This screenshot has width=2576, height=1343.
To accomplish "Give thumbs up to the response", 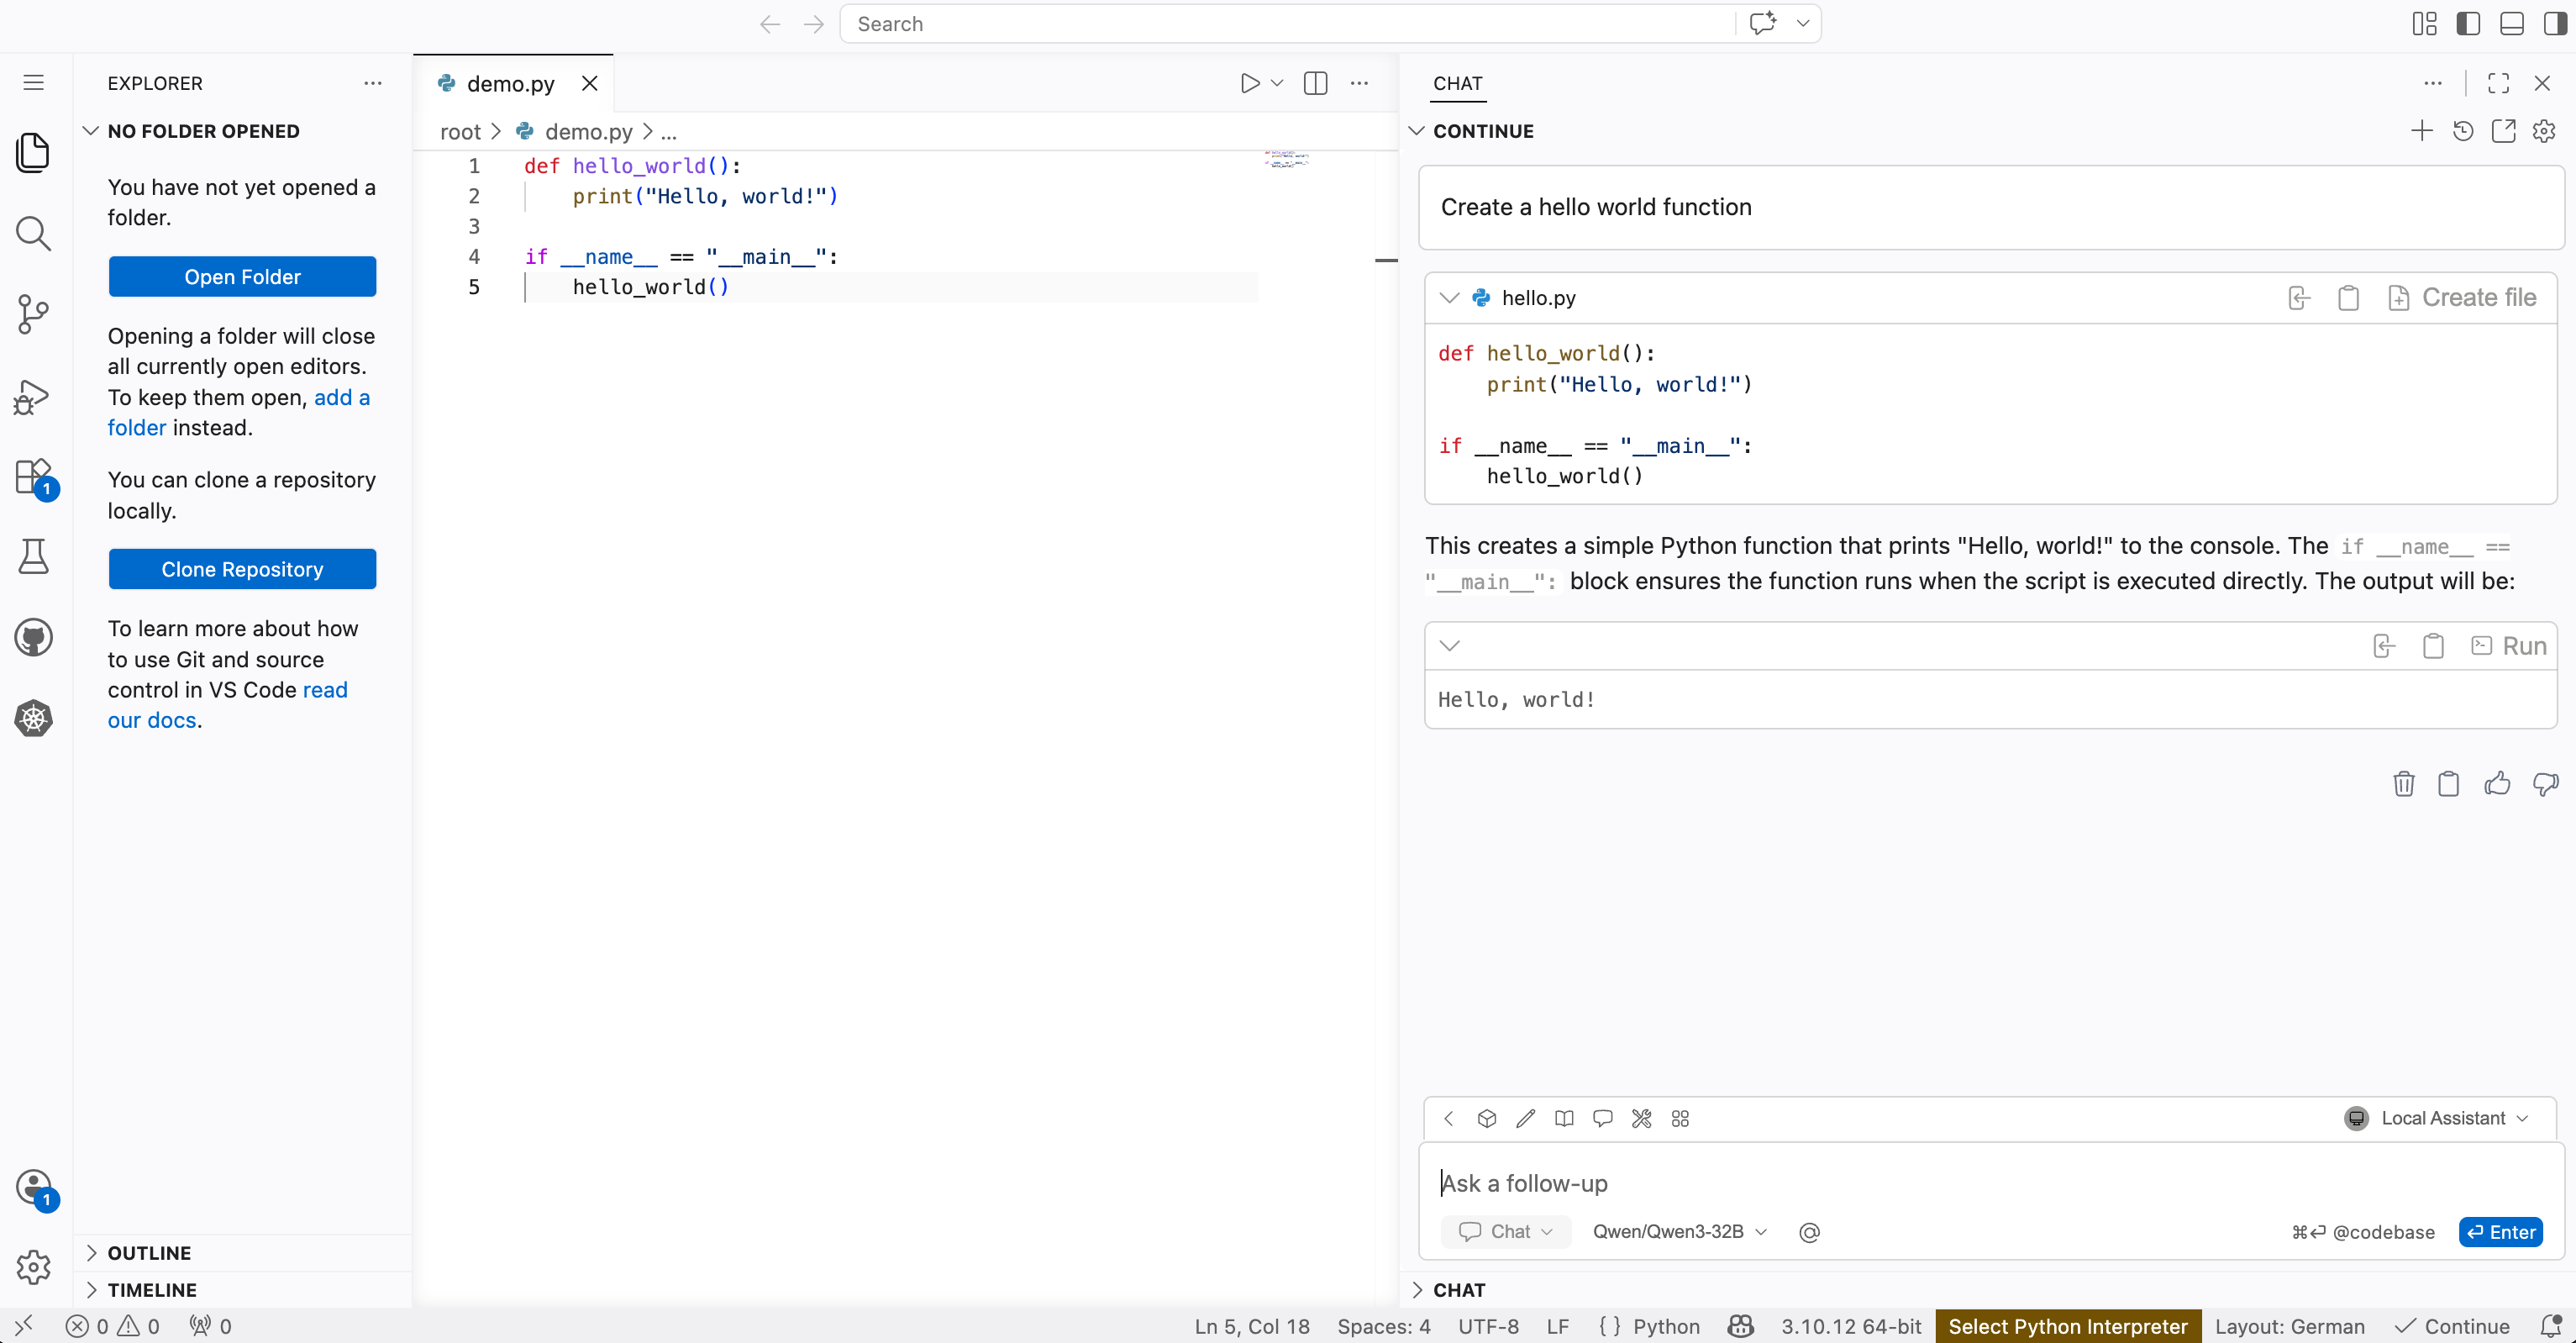I will point(2497,783).
